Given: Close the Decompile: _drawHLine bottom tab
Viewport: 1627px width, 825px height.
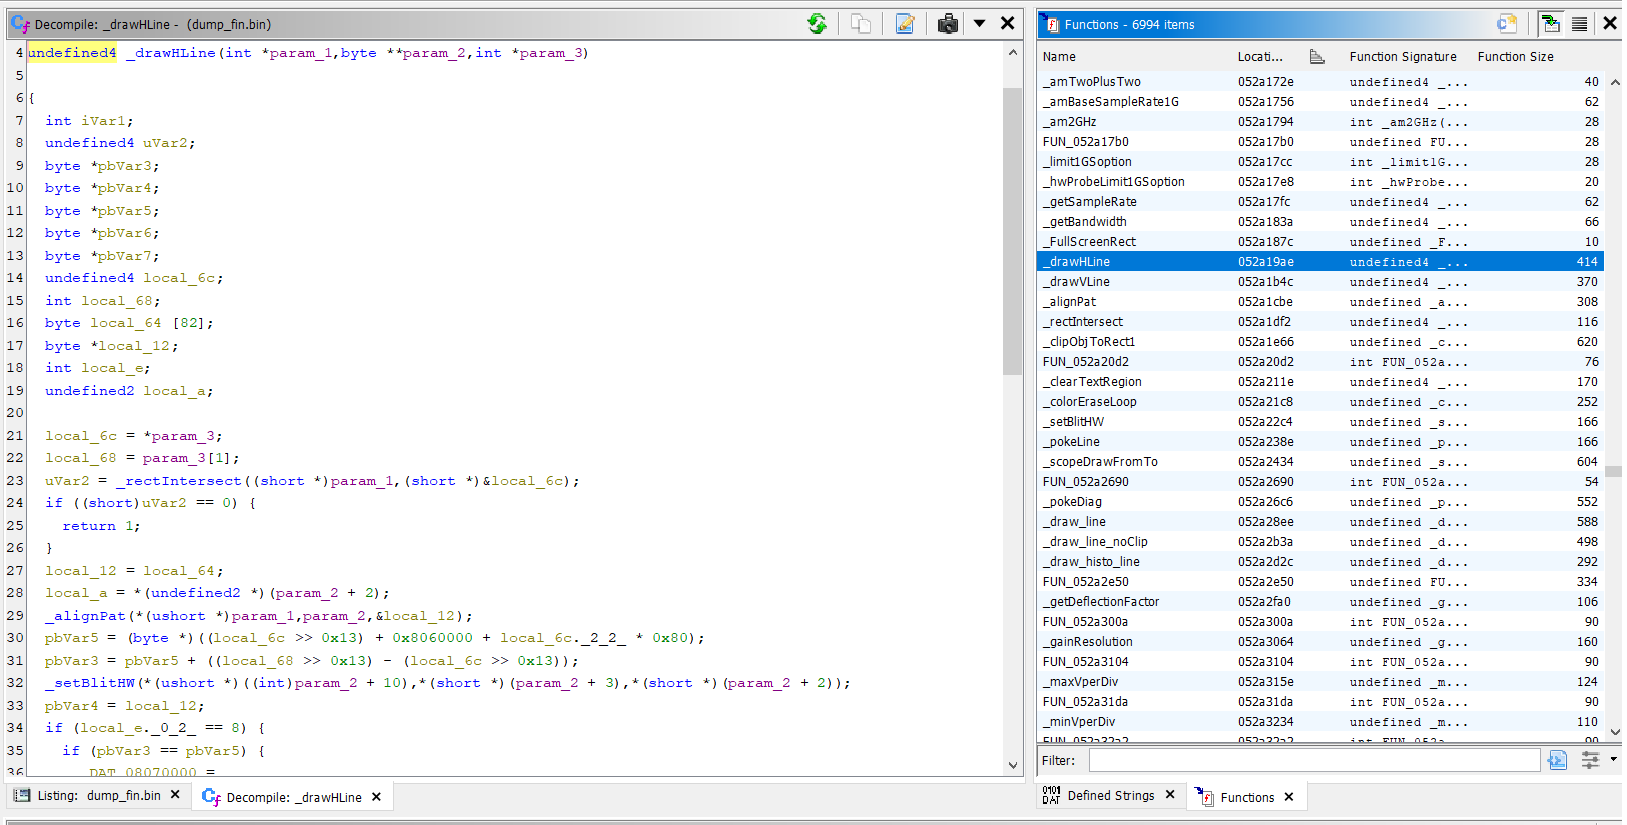Looking at the screenshot, I should click(376, 797).
